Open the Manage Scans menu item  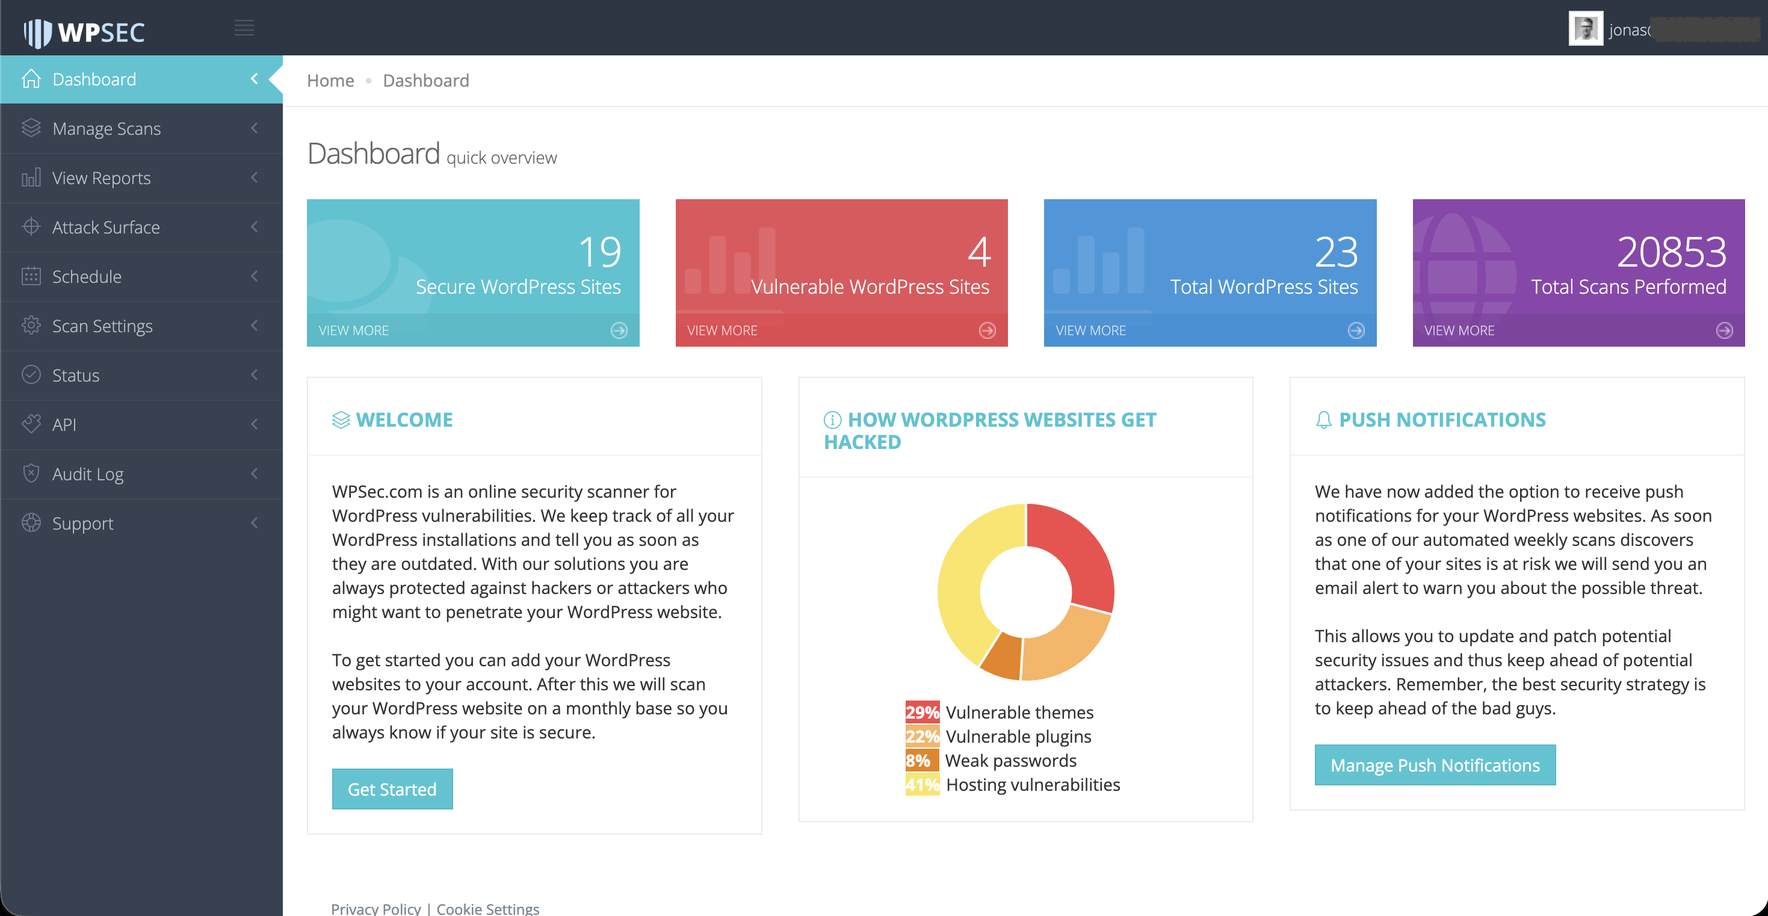[x=141, y=128]
